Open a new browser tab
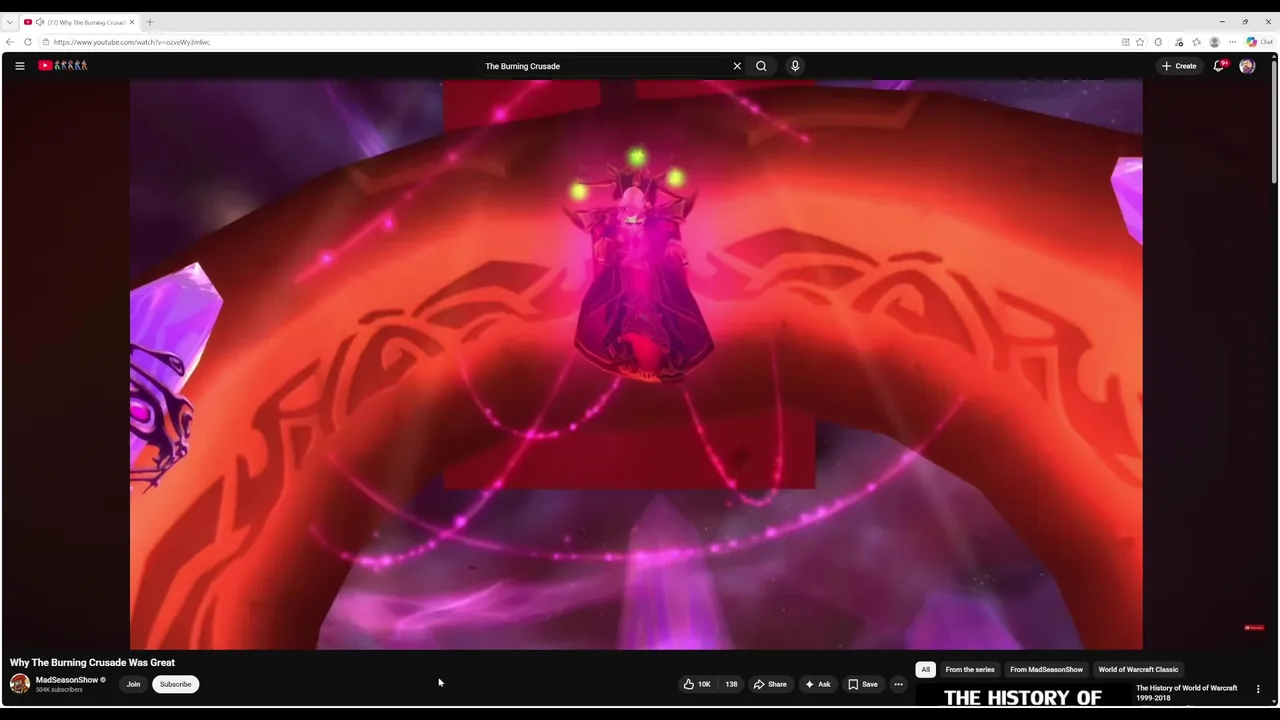 click(x=150, y=22)
